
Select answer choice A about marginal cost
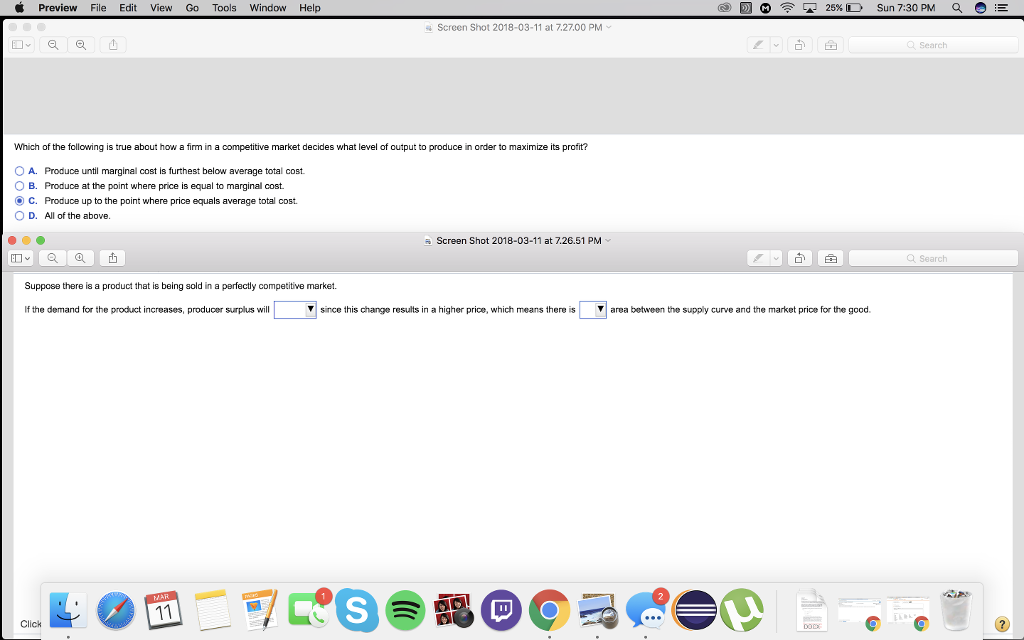[18, 171]
